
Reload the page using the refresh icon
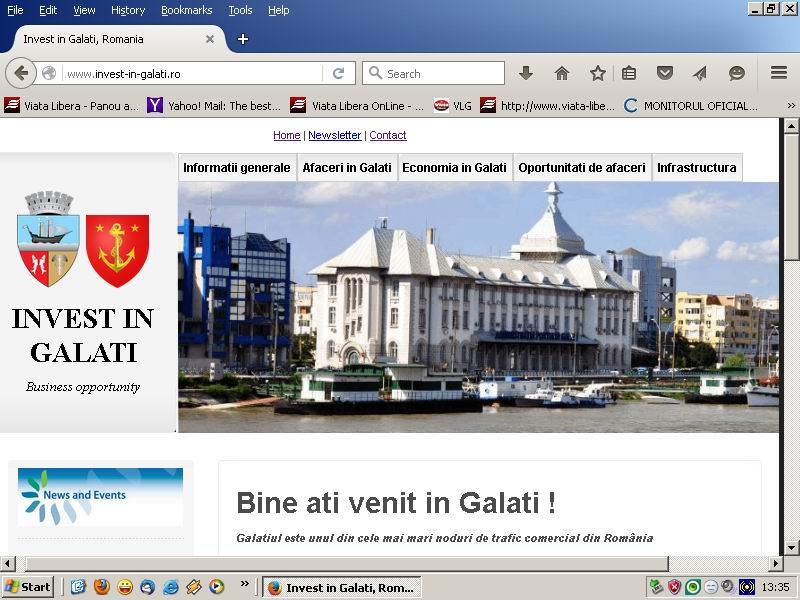(339, 73)
